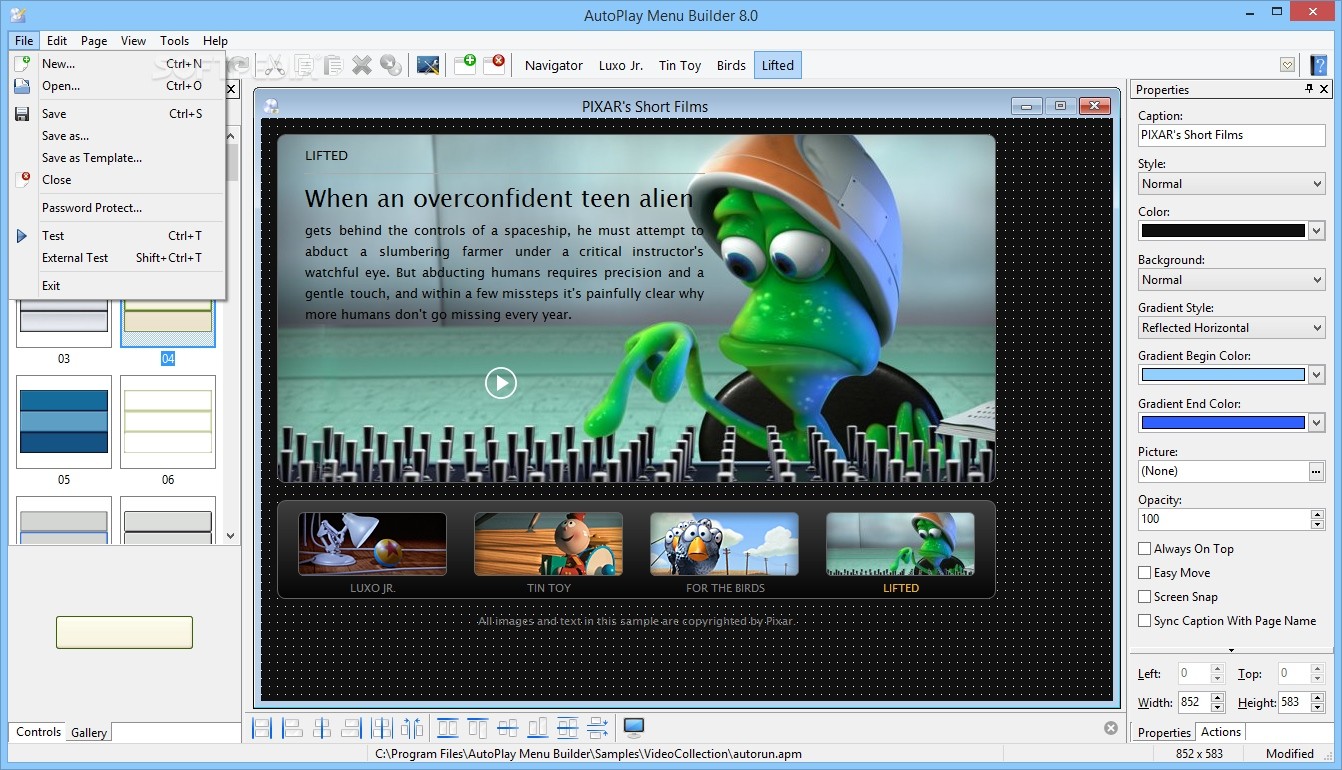
Task: Switch to the Actions tab
Action: [x=1221, y=732]
